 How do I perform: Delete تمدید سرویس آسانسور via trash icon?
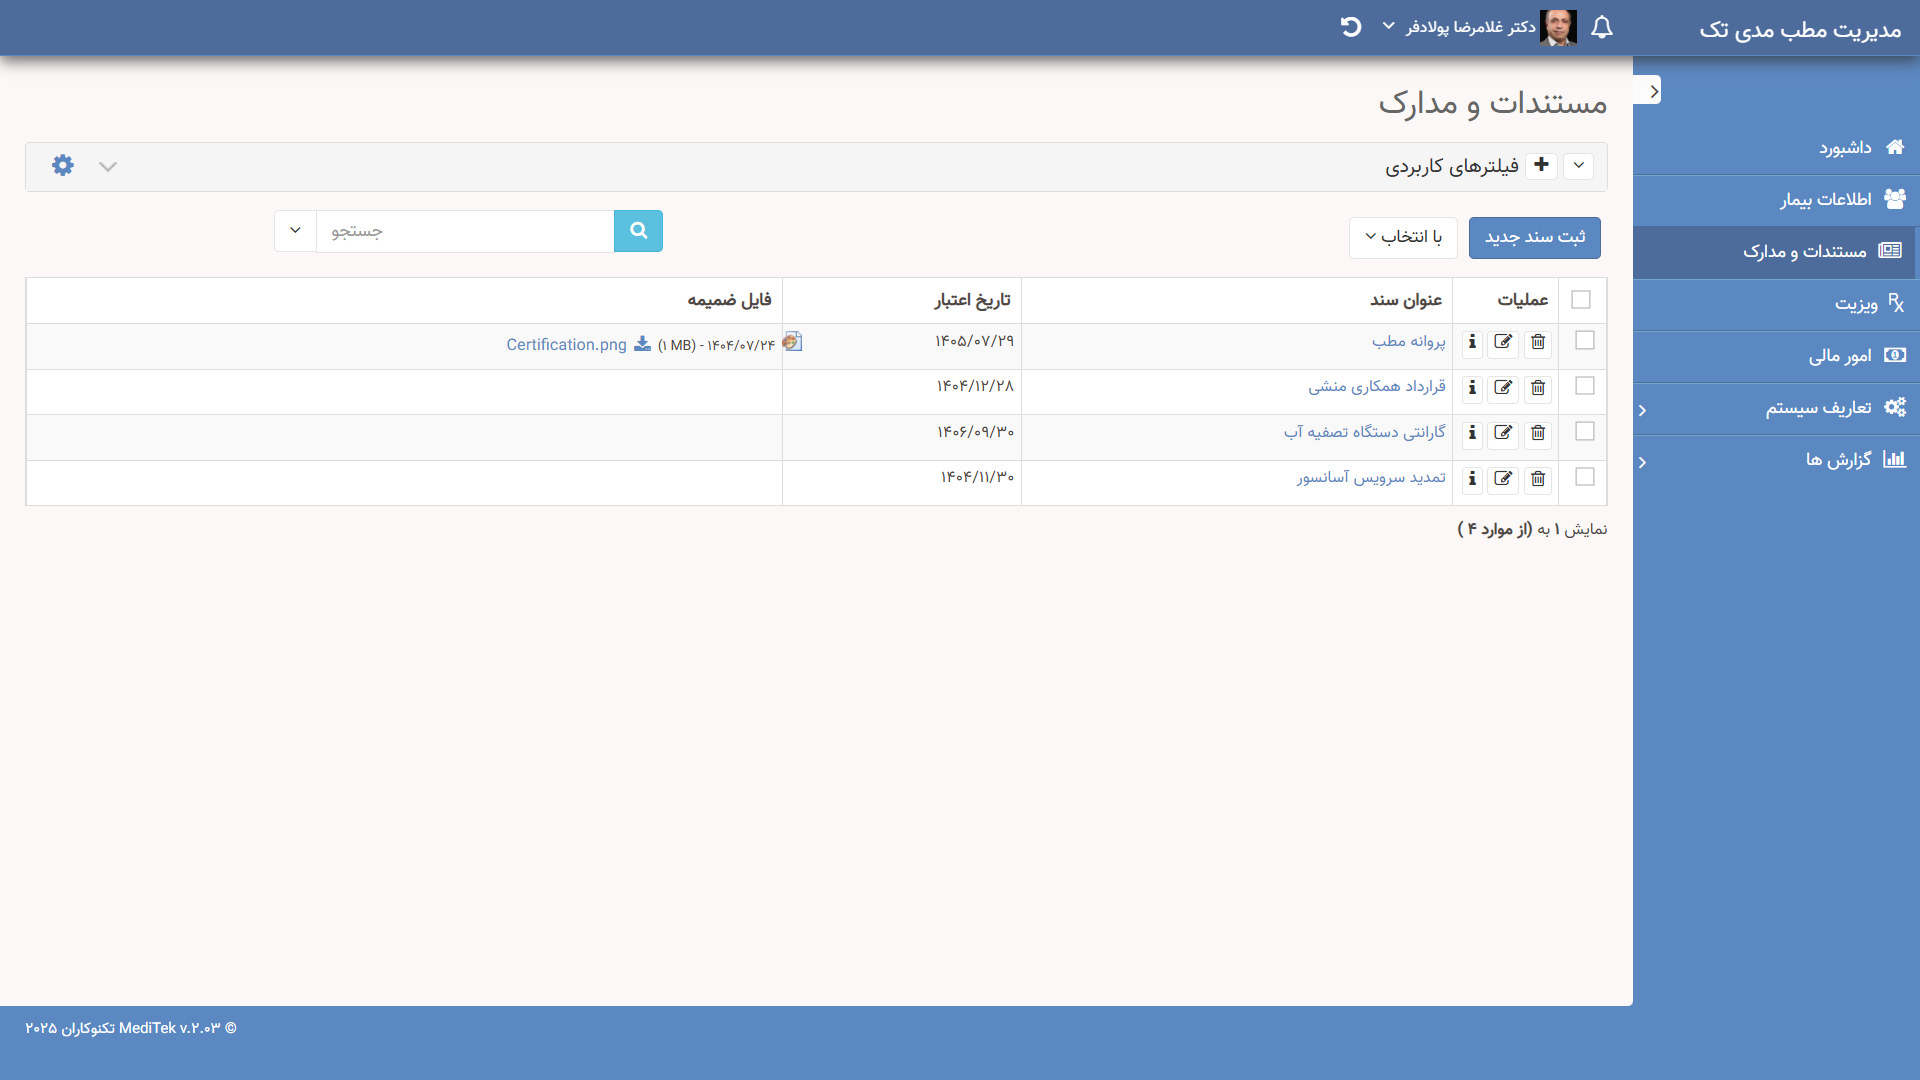point(1538,479)
